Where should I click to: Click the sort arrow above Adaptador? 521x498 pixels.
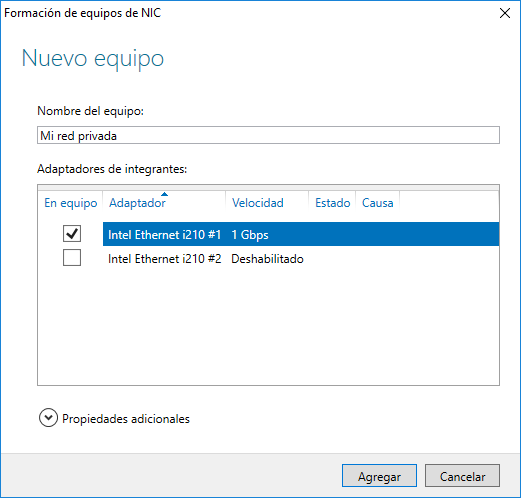(x=164, y=194)
